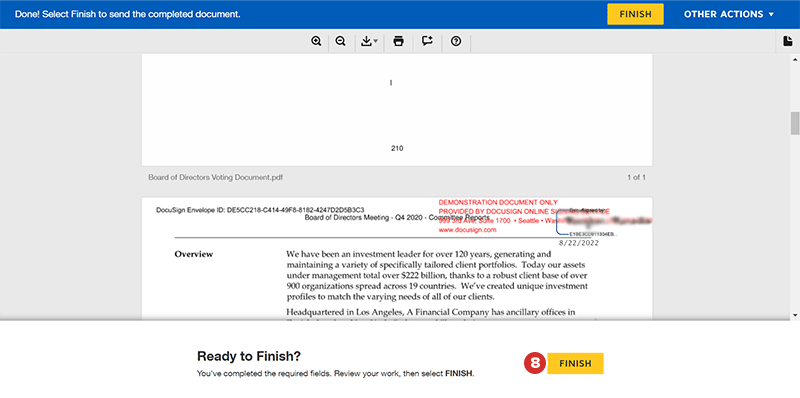The width and height of the screenshot is (800, 398).
Task: Select the signed signature block
Action: coord(604,221)
